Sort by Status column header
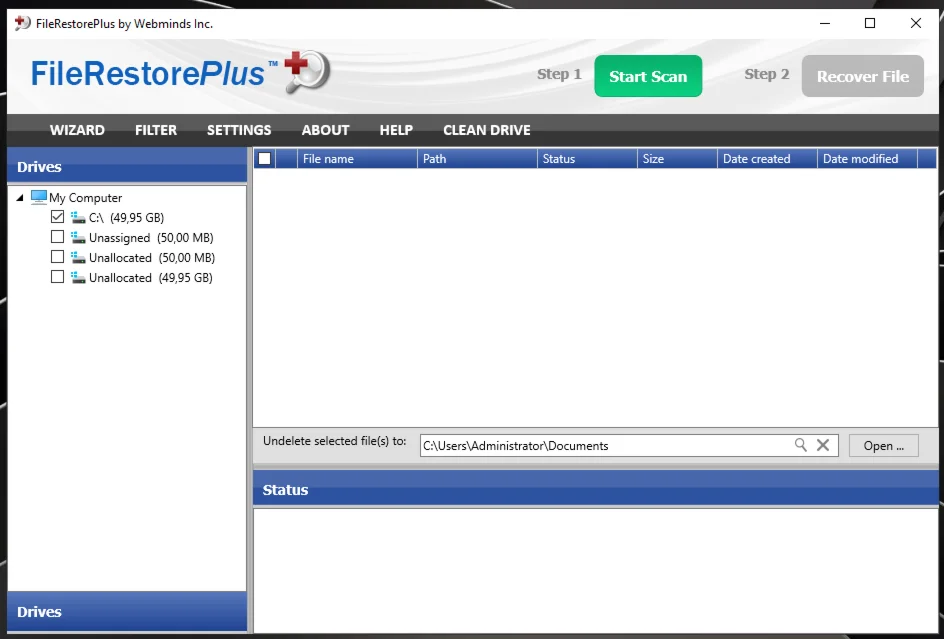The height and width of the screenshot is (639, 944). tap(587, 158)
